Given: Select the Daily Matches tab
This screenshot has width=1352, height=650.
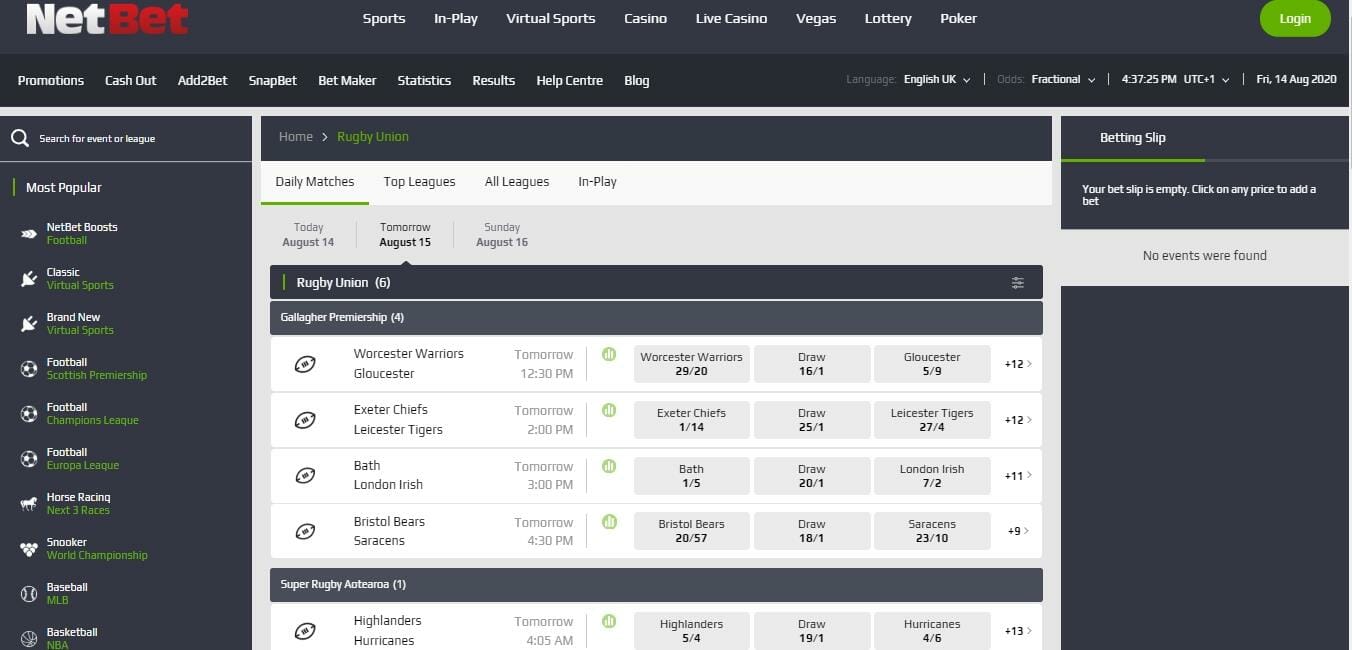Looking at the screenshot, I should [315, 182].
